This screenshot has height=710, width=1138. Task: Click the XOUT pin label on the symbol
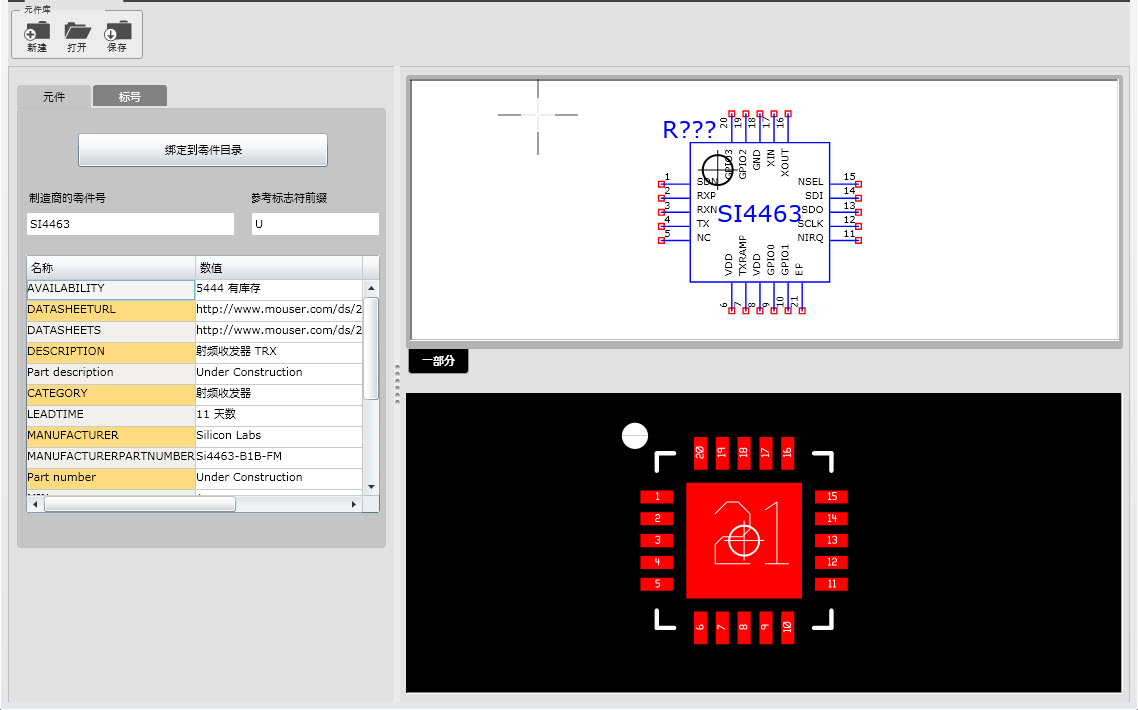click(x=785, y=163)
